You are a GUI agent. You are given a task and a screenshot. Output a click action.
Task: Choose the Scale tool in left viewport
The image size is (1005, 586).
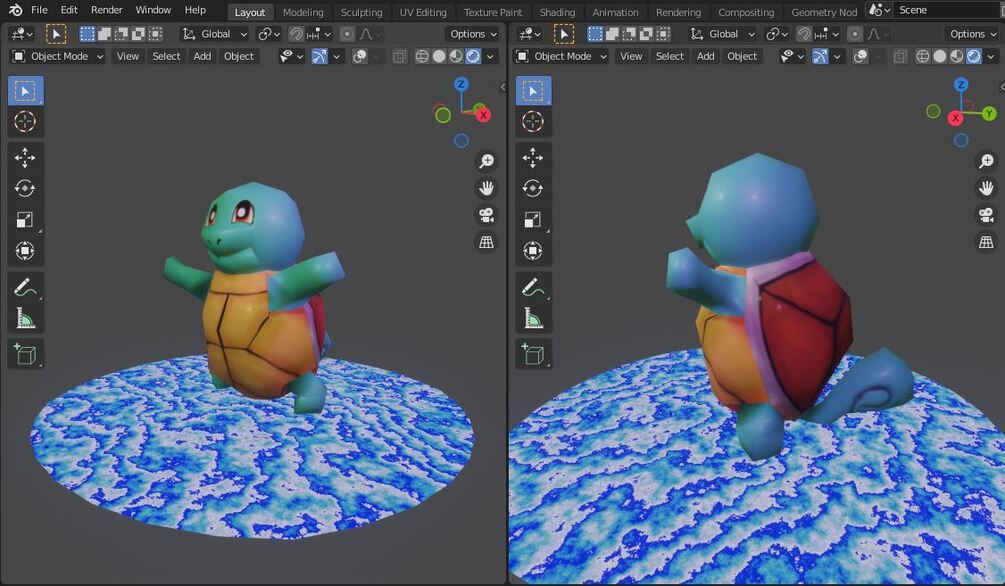pyautogui.click(x=26, y=219)
